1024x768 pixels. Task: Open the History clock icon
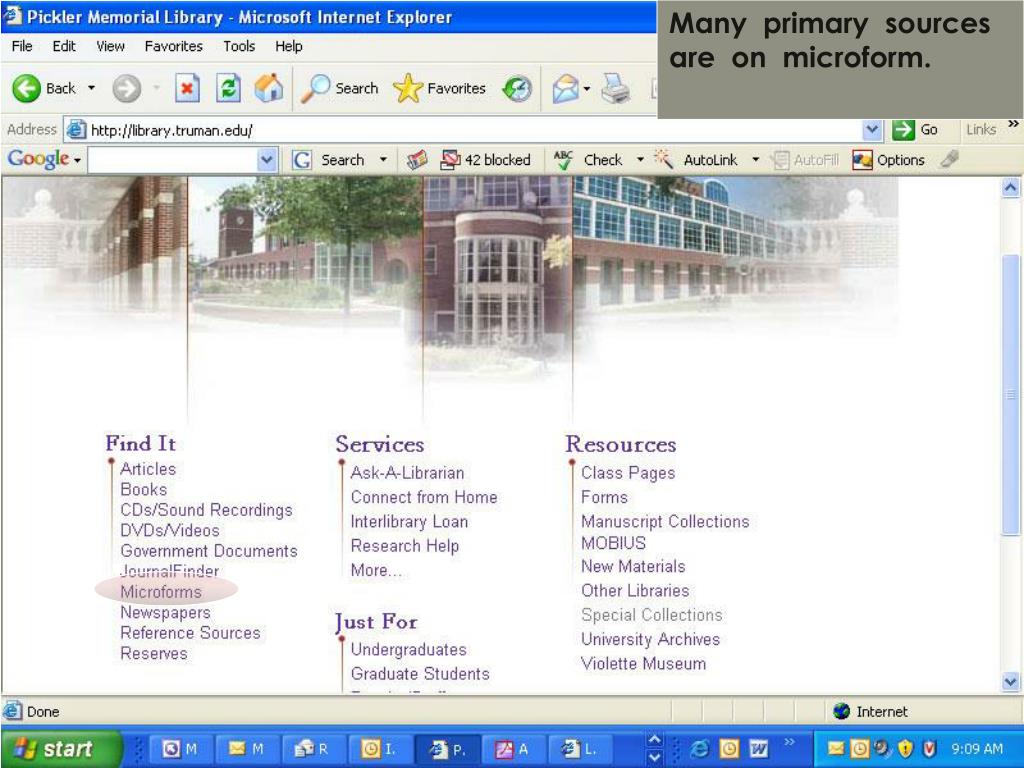coord(517,89)
